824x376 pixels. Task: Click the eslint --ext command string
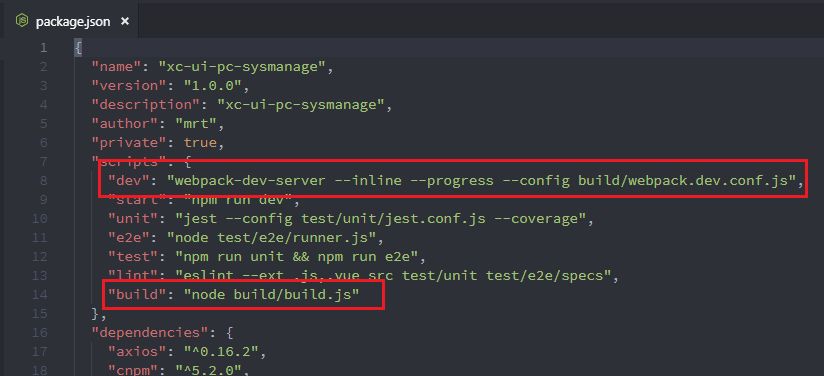pyautogui.click(x=393, y=275)
